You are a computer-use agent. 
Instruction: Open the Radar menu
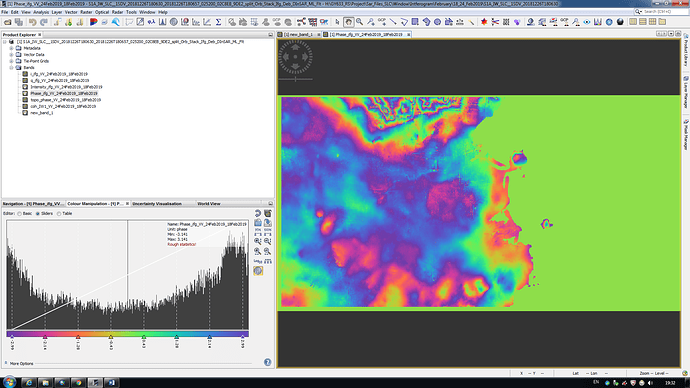click(117, 12)
